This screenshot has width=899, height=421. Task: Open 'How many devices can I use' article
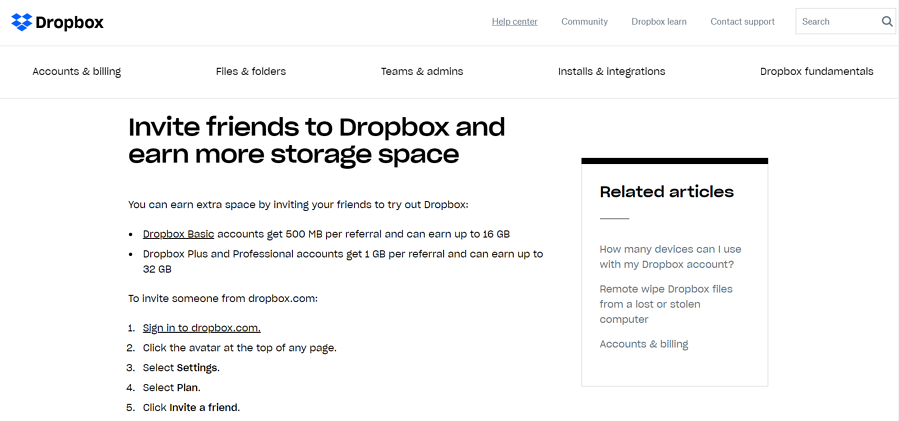point(671,257)
